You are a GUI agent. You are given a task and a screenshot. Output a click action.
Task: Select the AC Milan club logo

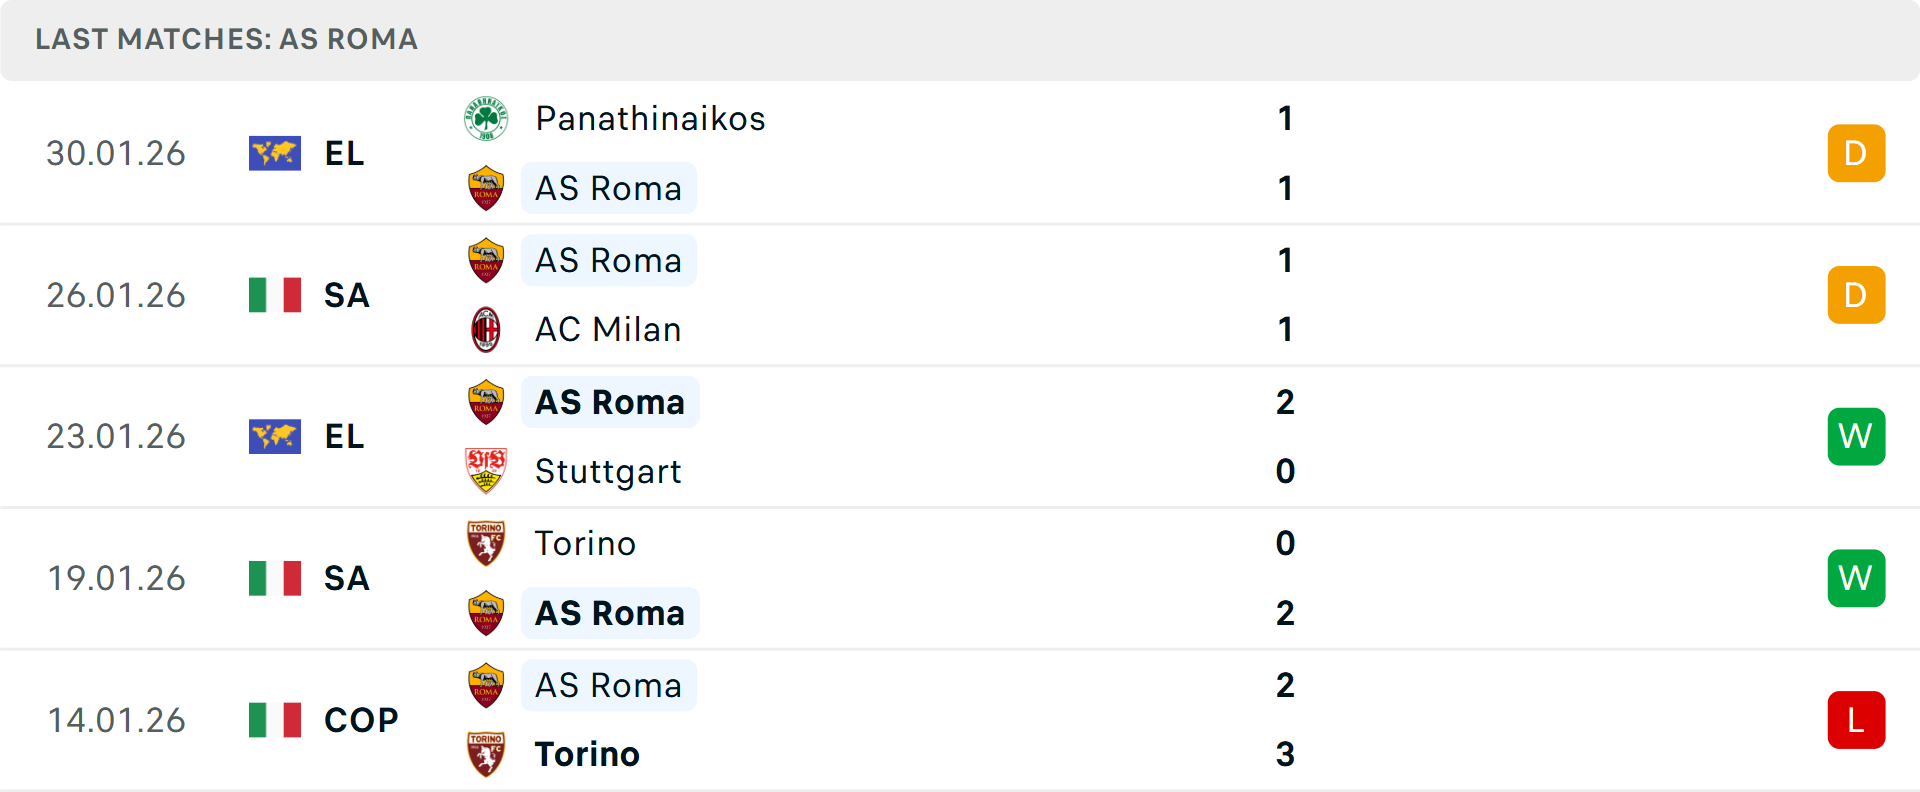click(x=486, y=330)
